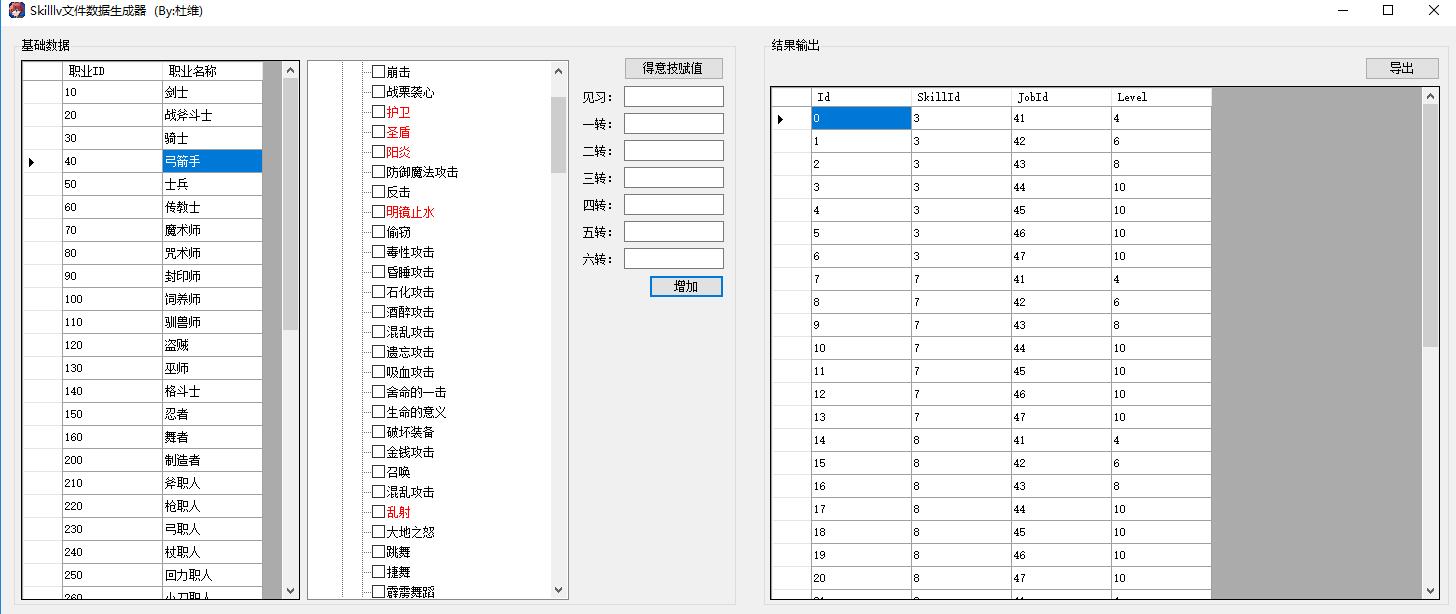Viewport: 1456px width, 614px height.
Task: Maximize the Skilllv generator window
Action: point(1388,10)
